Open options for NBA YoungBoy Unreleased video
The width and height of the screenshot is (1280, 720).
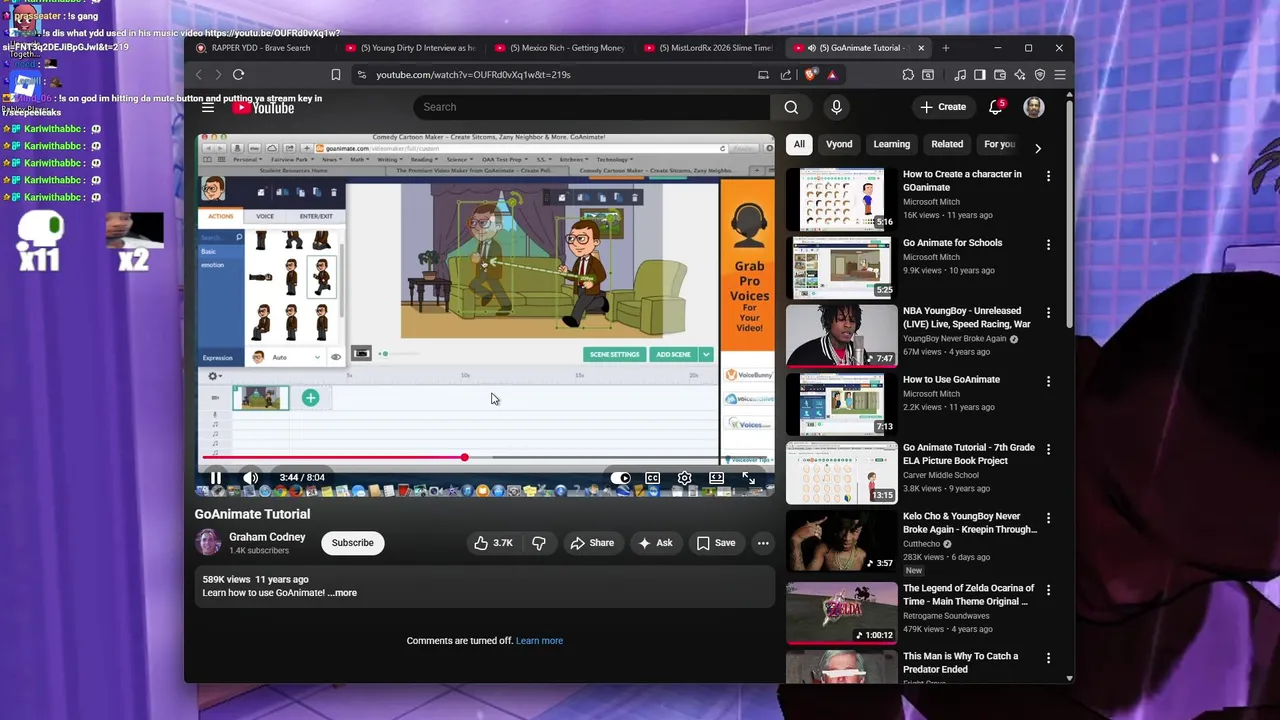1048,313
